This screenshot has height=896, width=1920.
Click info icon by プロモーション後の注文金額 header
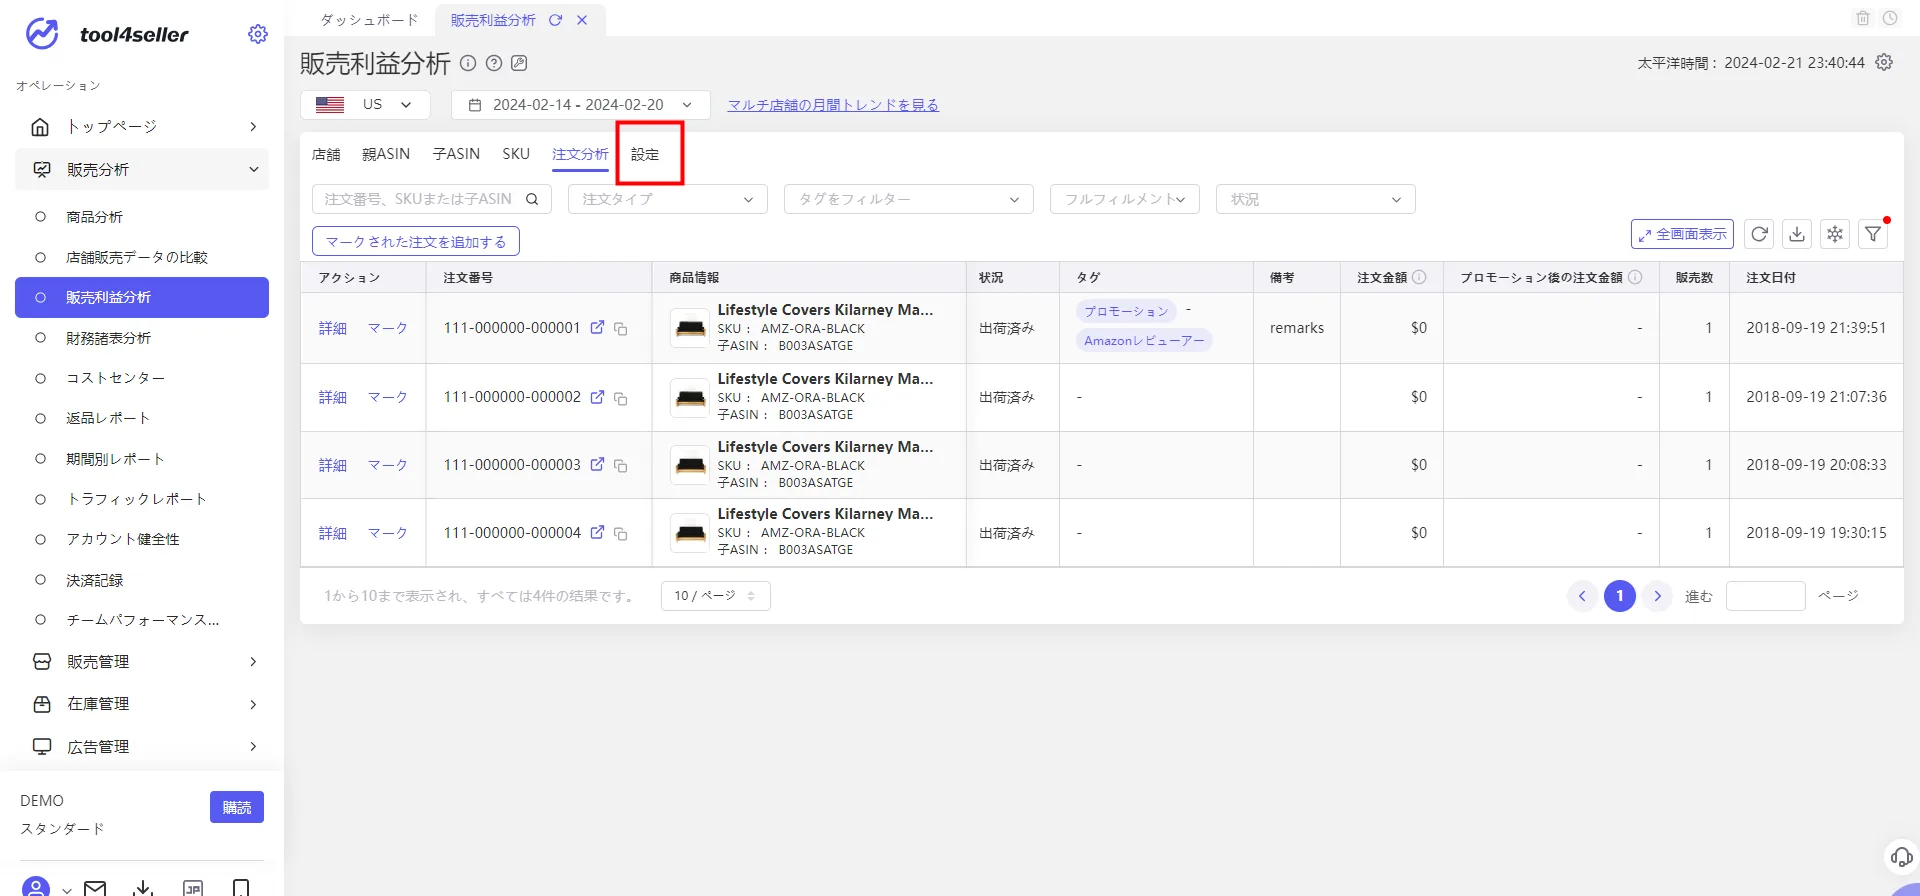(1635, 277)
